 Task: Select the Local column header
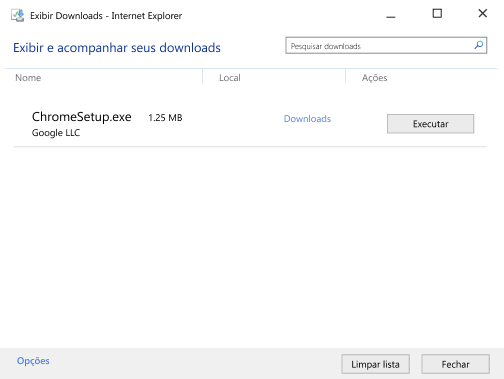point(230,78)
